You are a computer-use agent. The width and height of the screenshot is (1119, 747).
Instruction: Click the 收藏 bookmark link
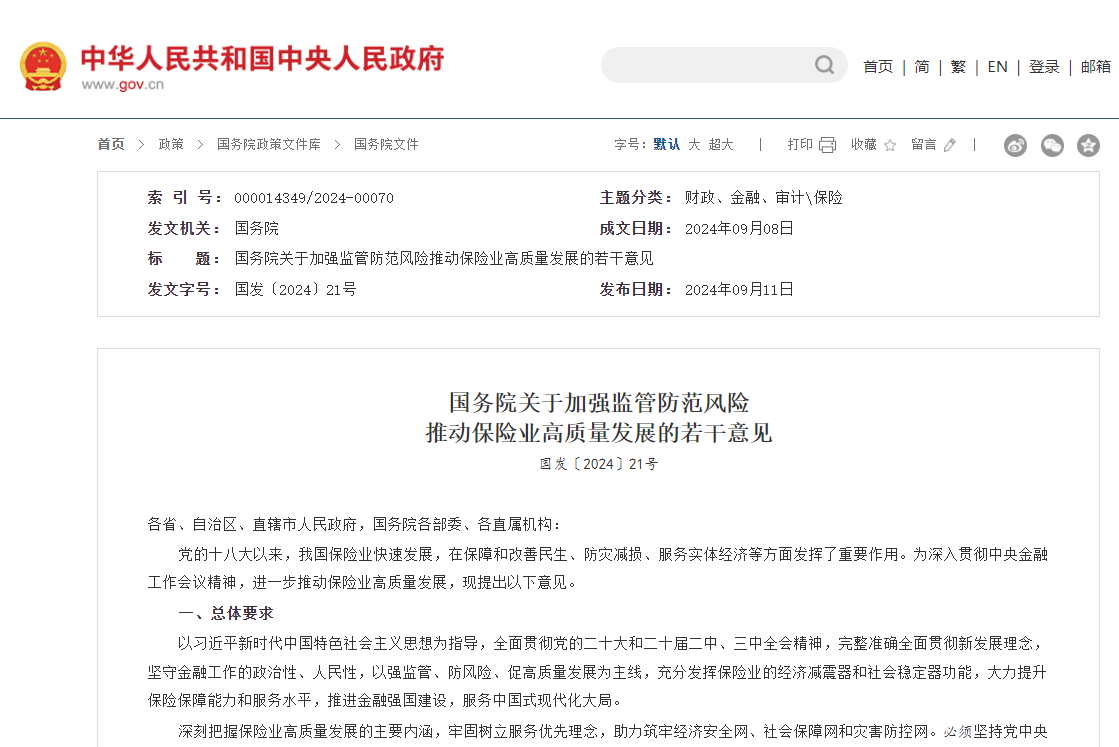pyautogui.click(x=864, y=144)
